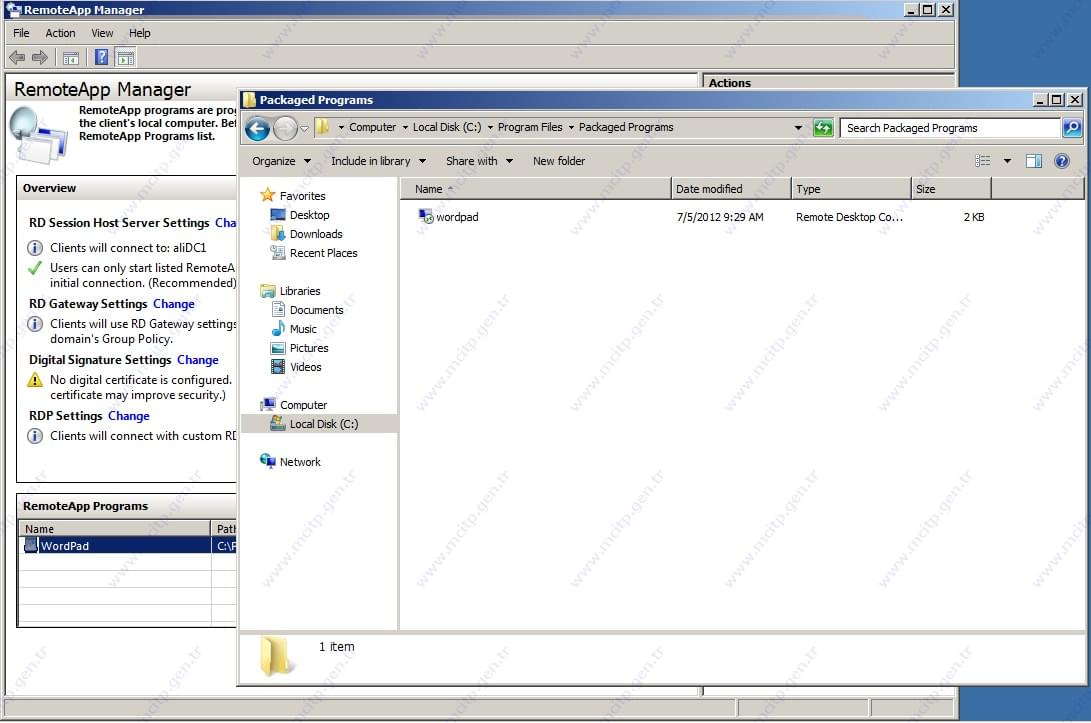Click Change link for Digital Signature Settings
This screenshot has height=723, width=1091.
pos(198,360)
